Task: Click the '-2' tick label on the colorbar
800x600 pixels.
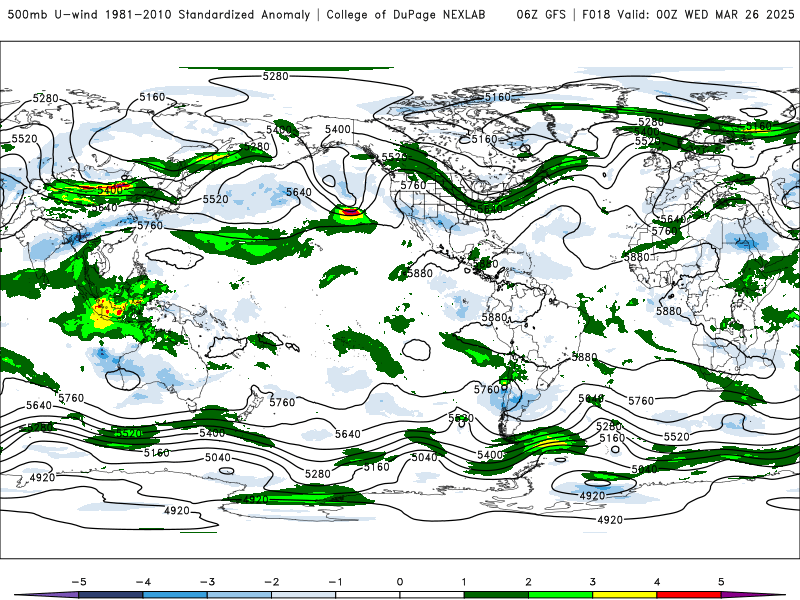Action: coord(271,582)
